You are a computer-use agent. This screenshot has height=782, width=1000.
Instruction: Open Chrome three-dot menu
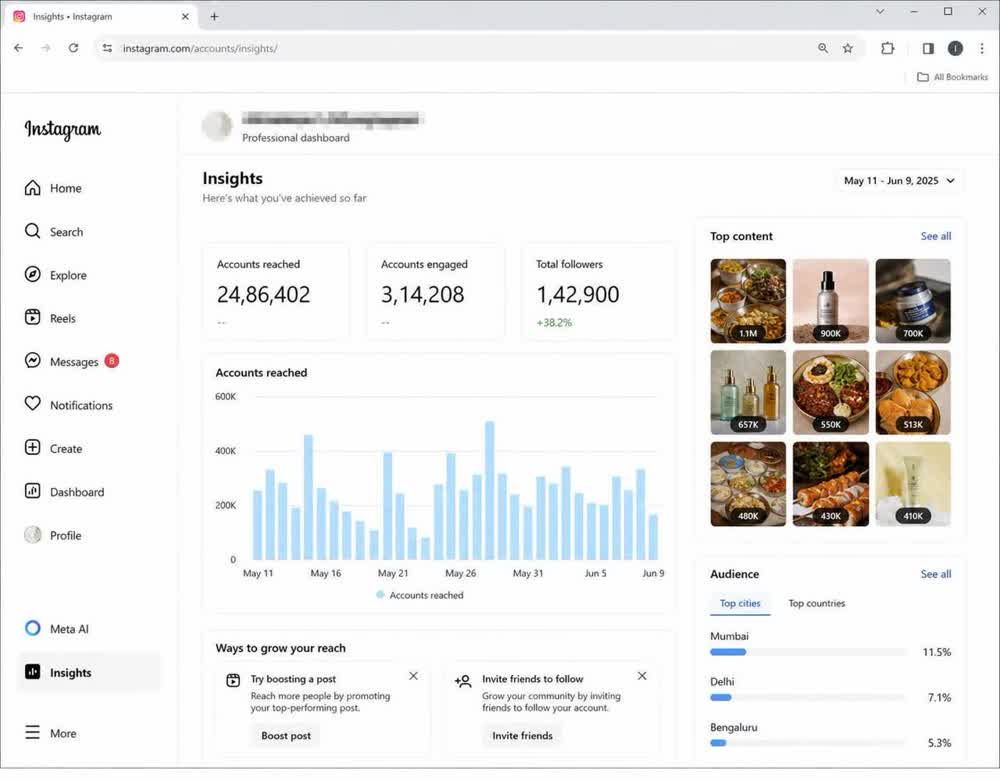point(982,48)
